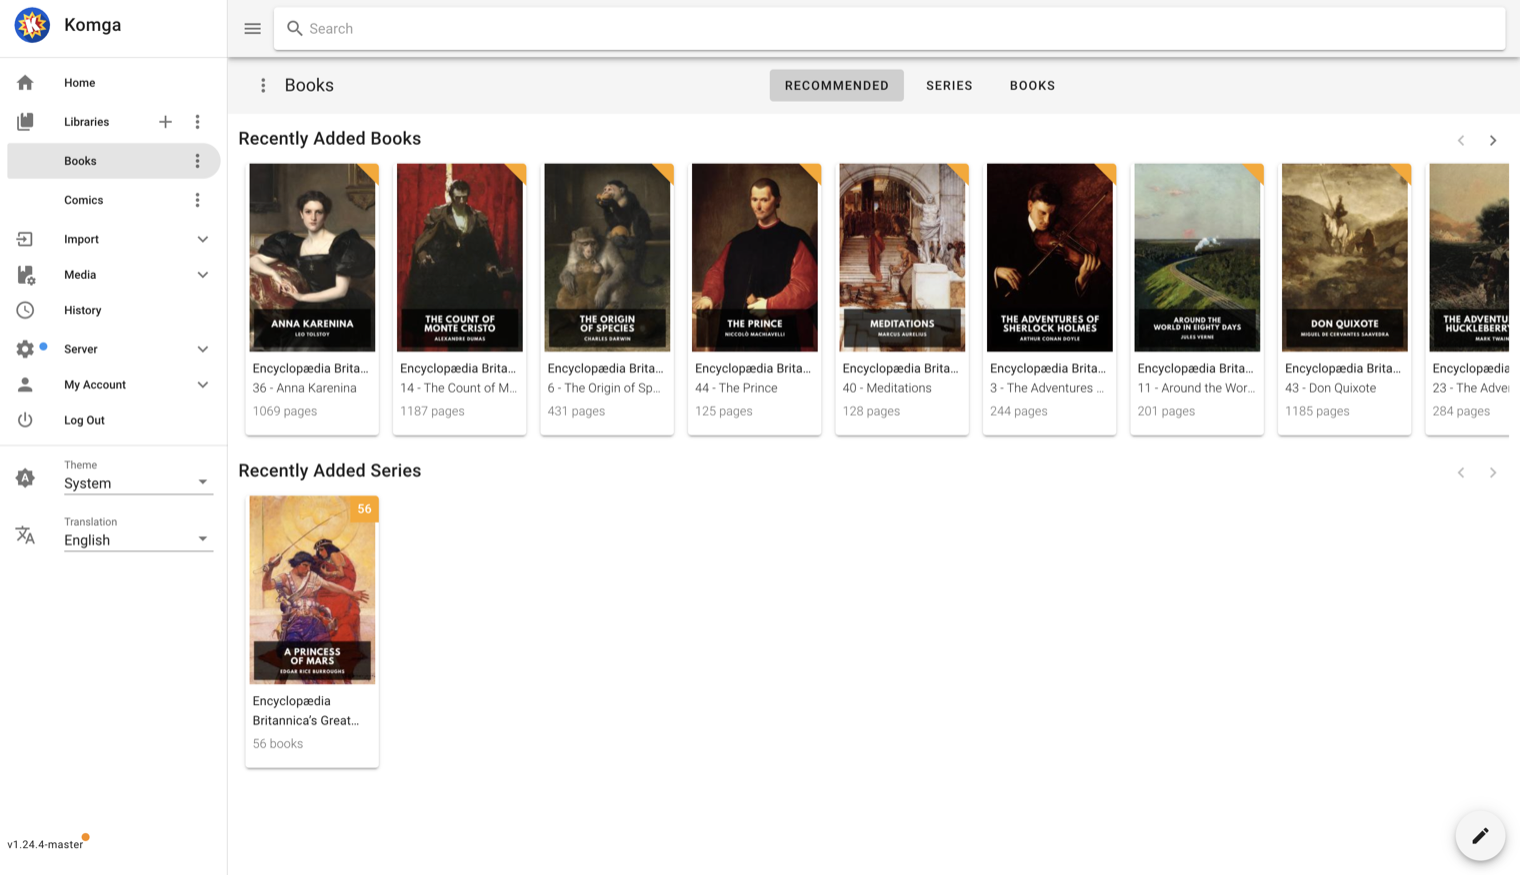Click the Server settings gear icon
Image resolution: width=1520 pixels, height=875 pixels.
pyautogui.click(x=25, y=349)
